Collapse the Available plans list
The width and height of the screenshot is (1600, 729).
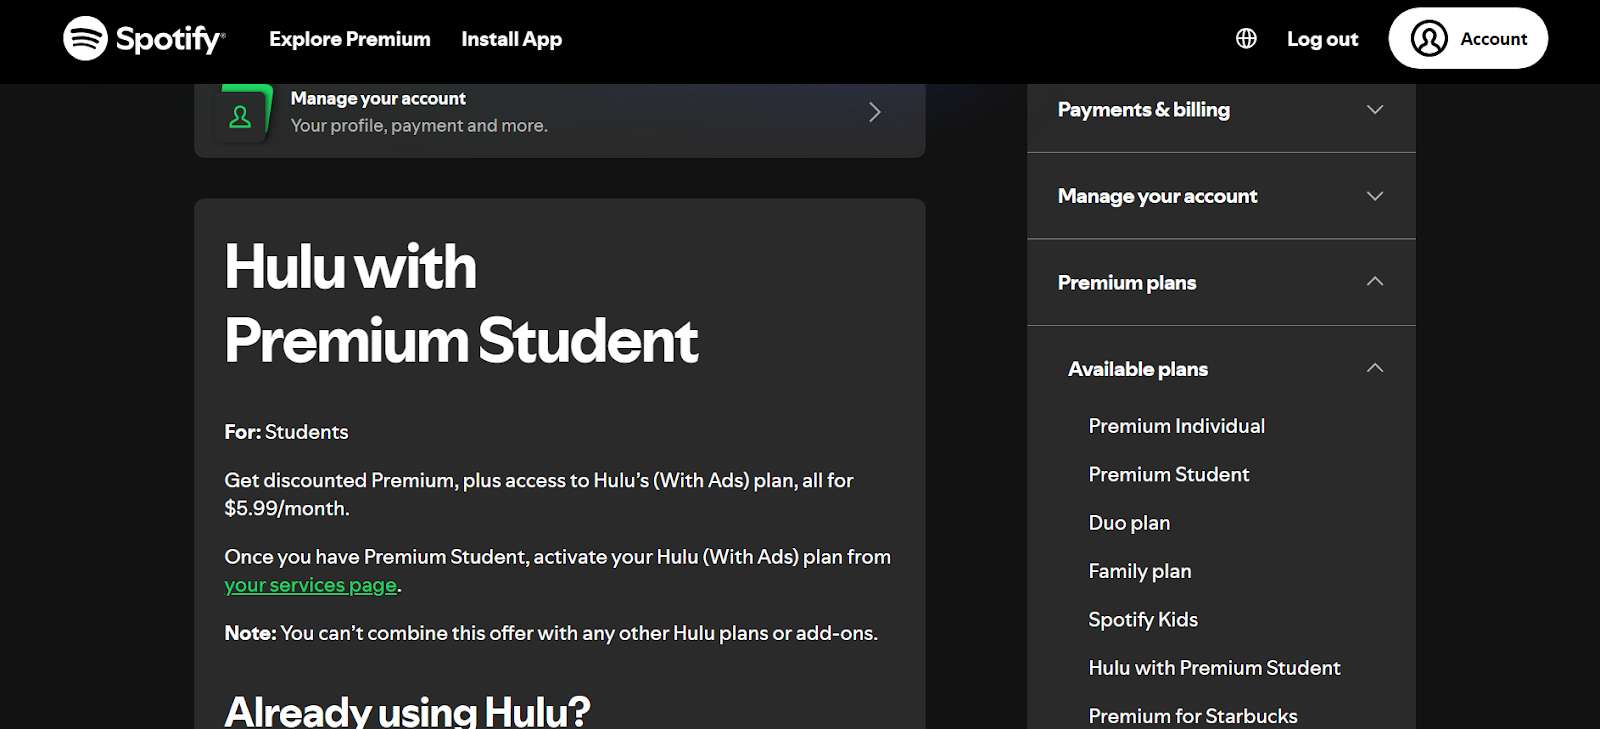coord(1374,369)
